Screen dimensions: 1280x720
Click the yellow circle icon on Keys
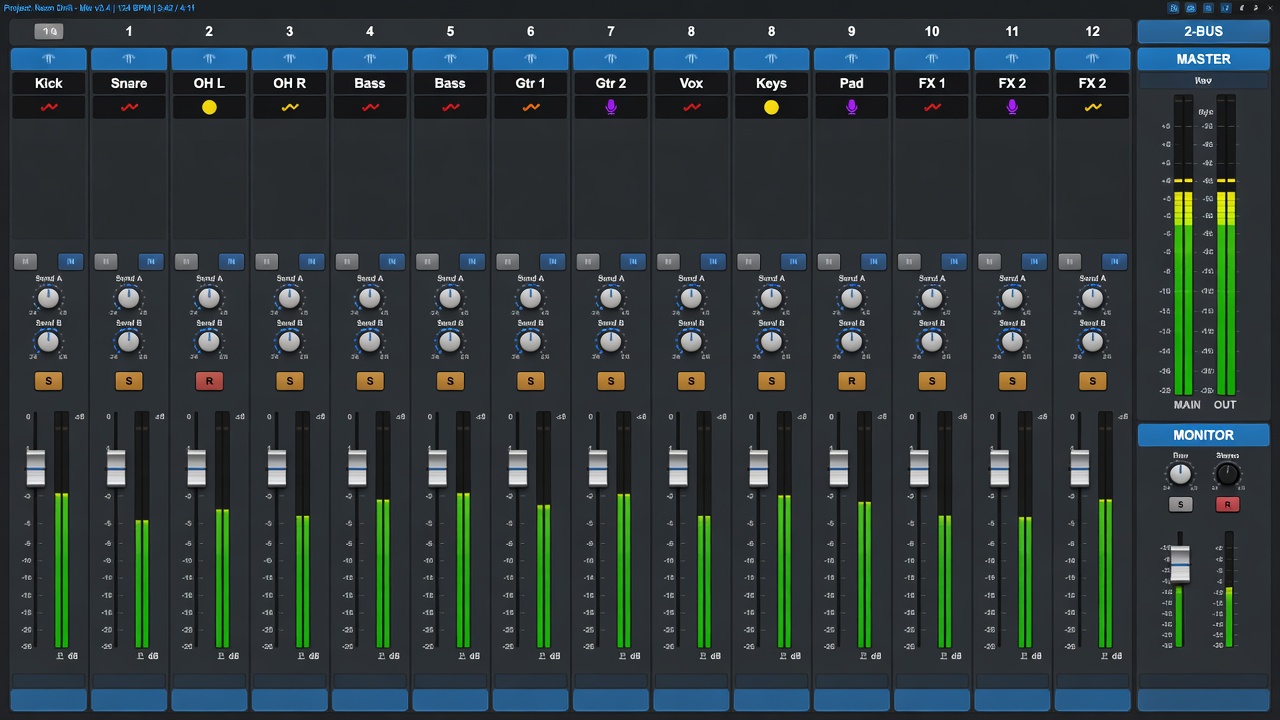click(x=771, y=107)
